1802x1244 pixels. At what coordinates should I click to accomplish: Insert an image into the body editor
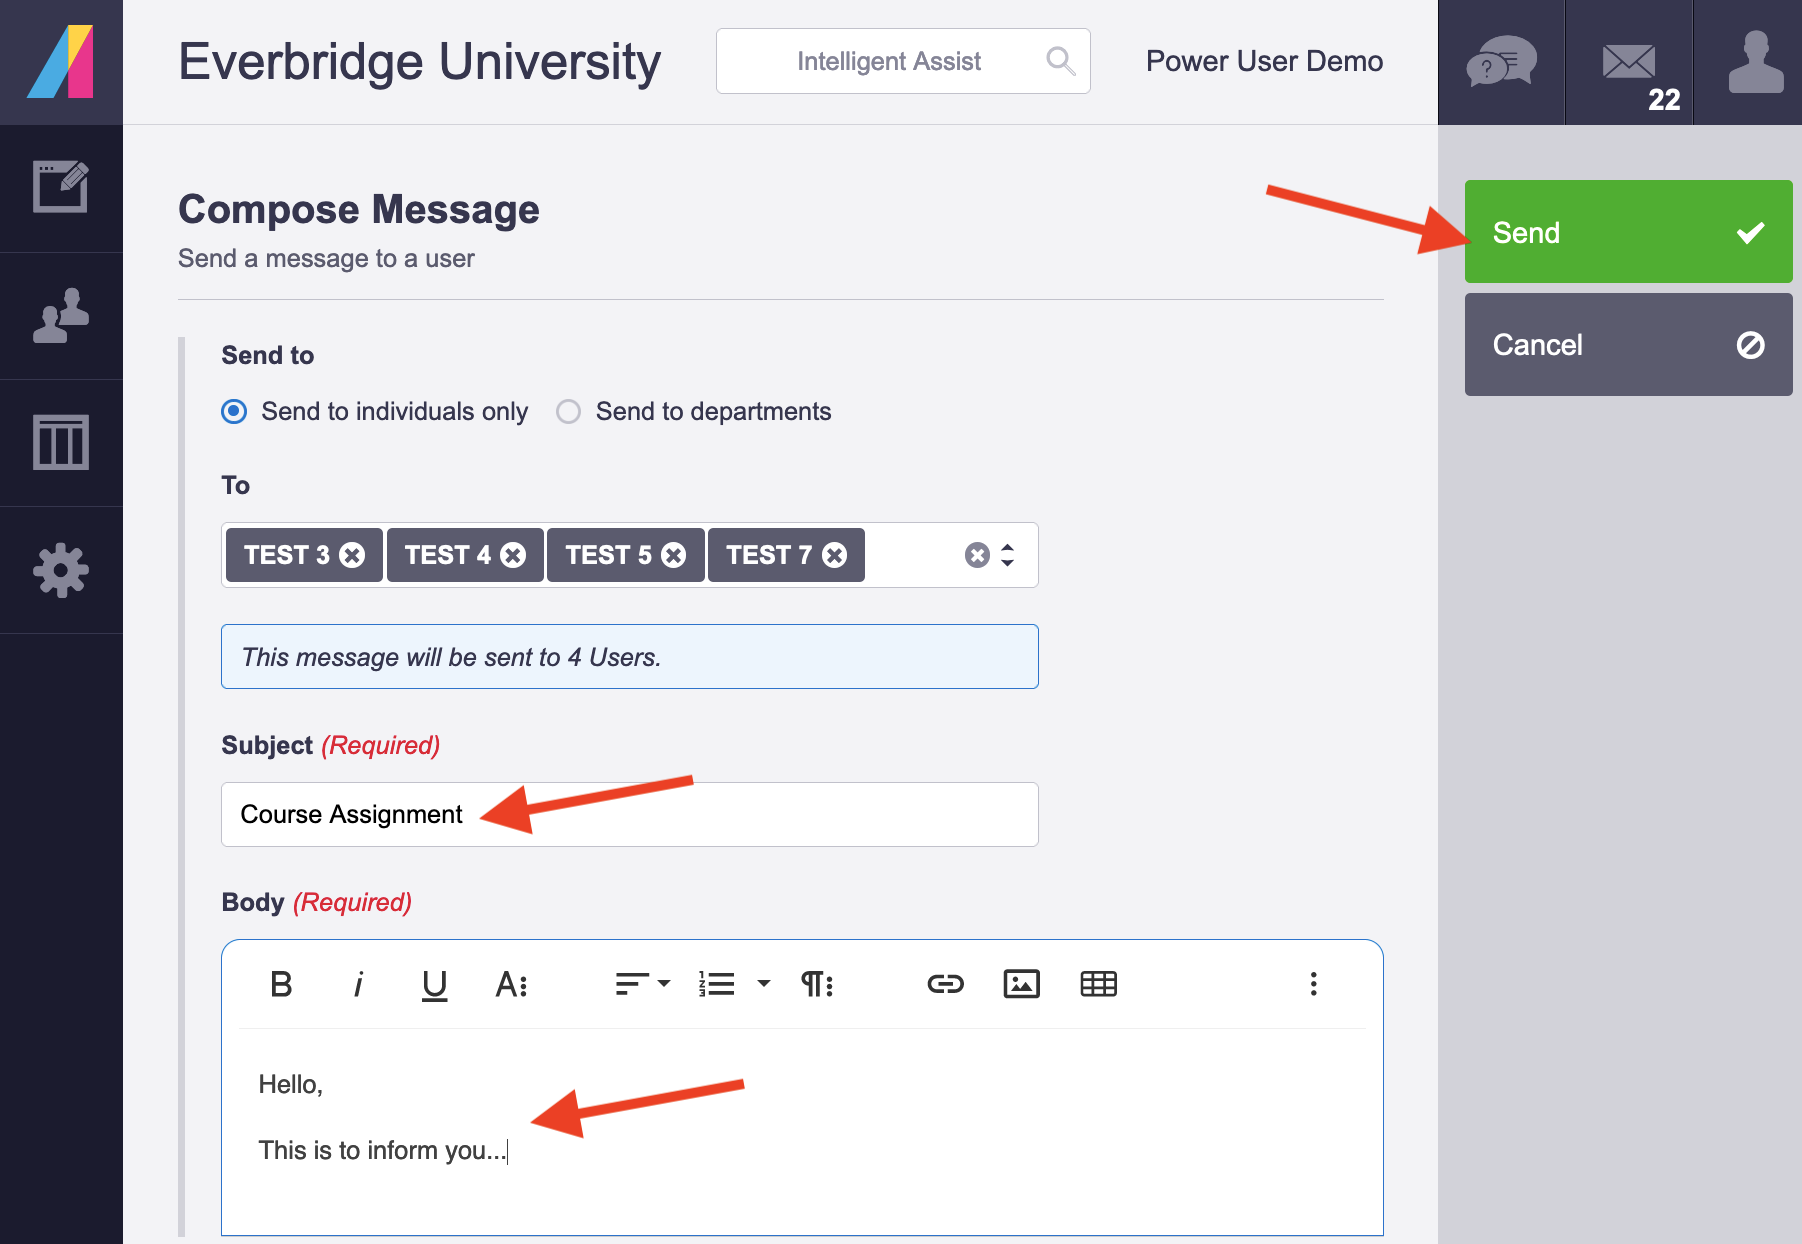click(x=1021, y=984)
